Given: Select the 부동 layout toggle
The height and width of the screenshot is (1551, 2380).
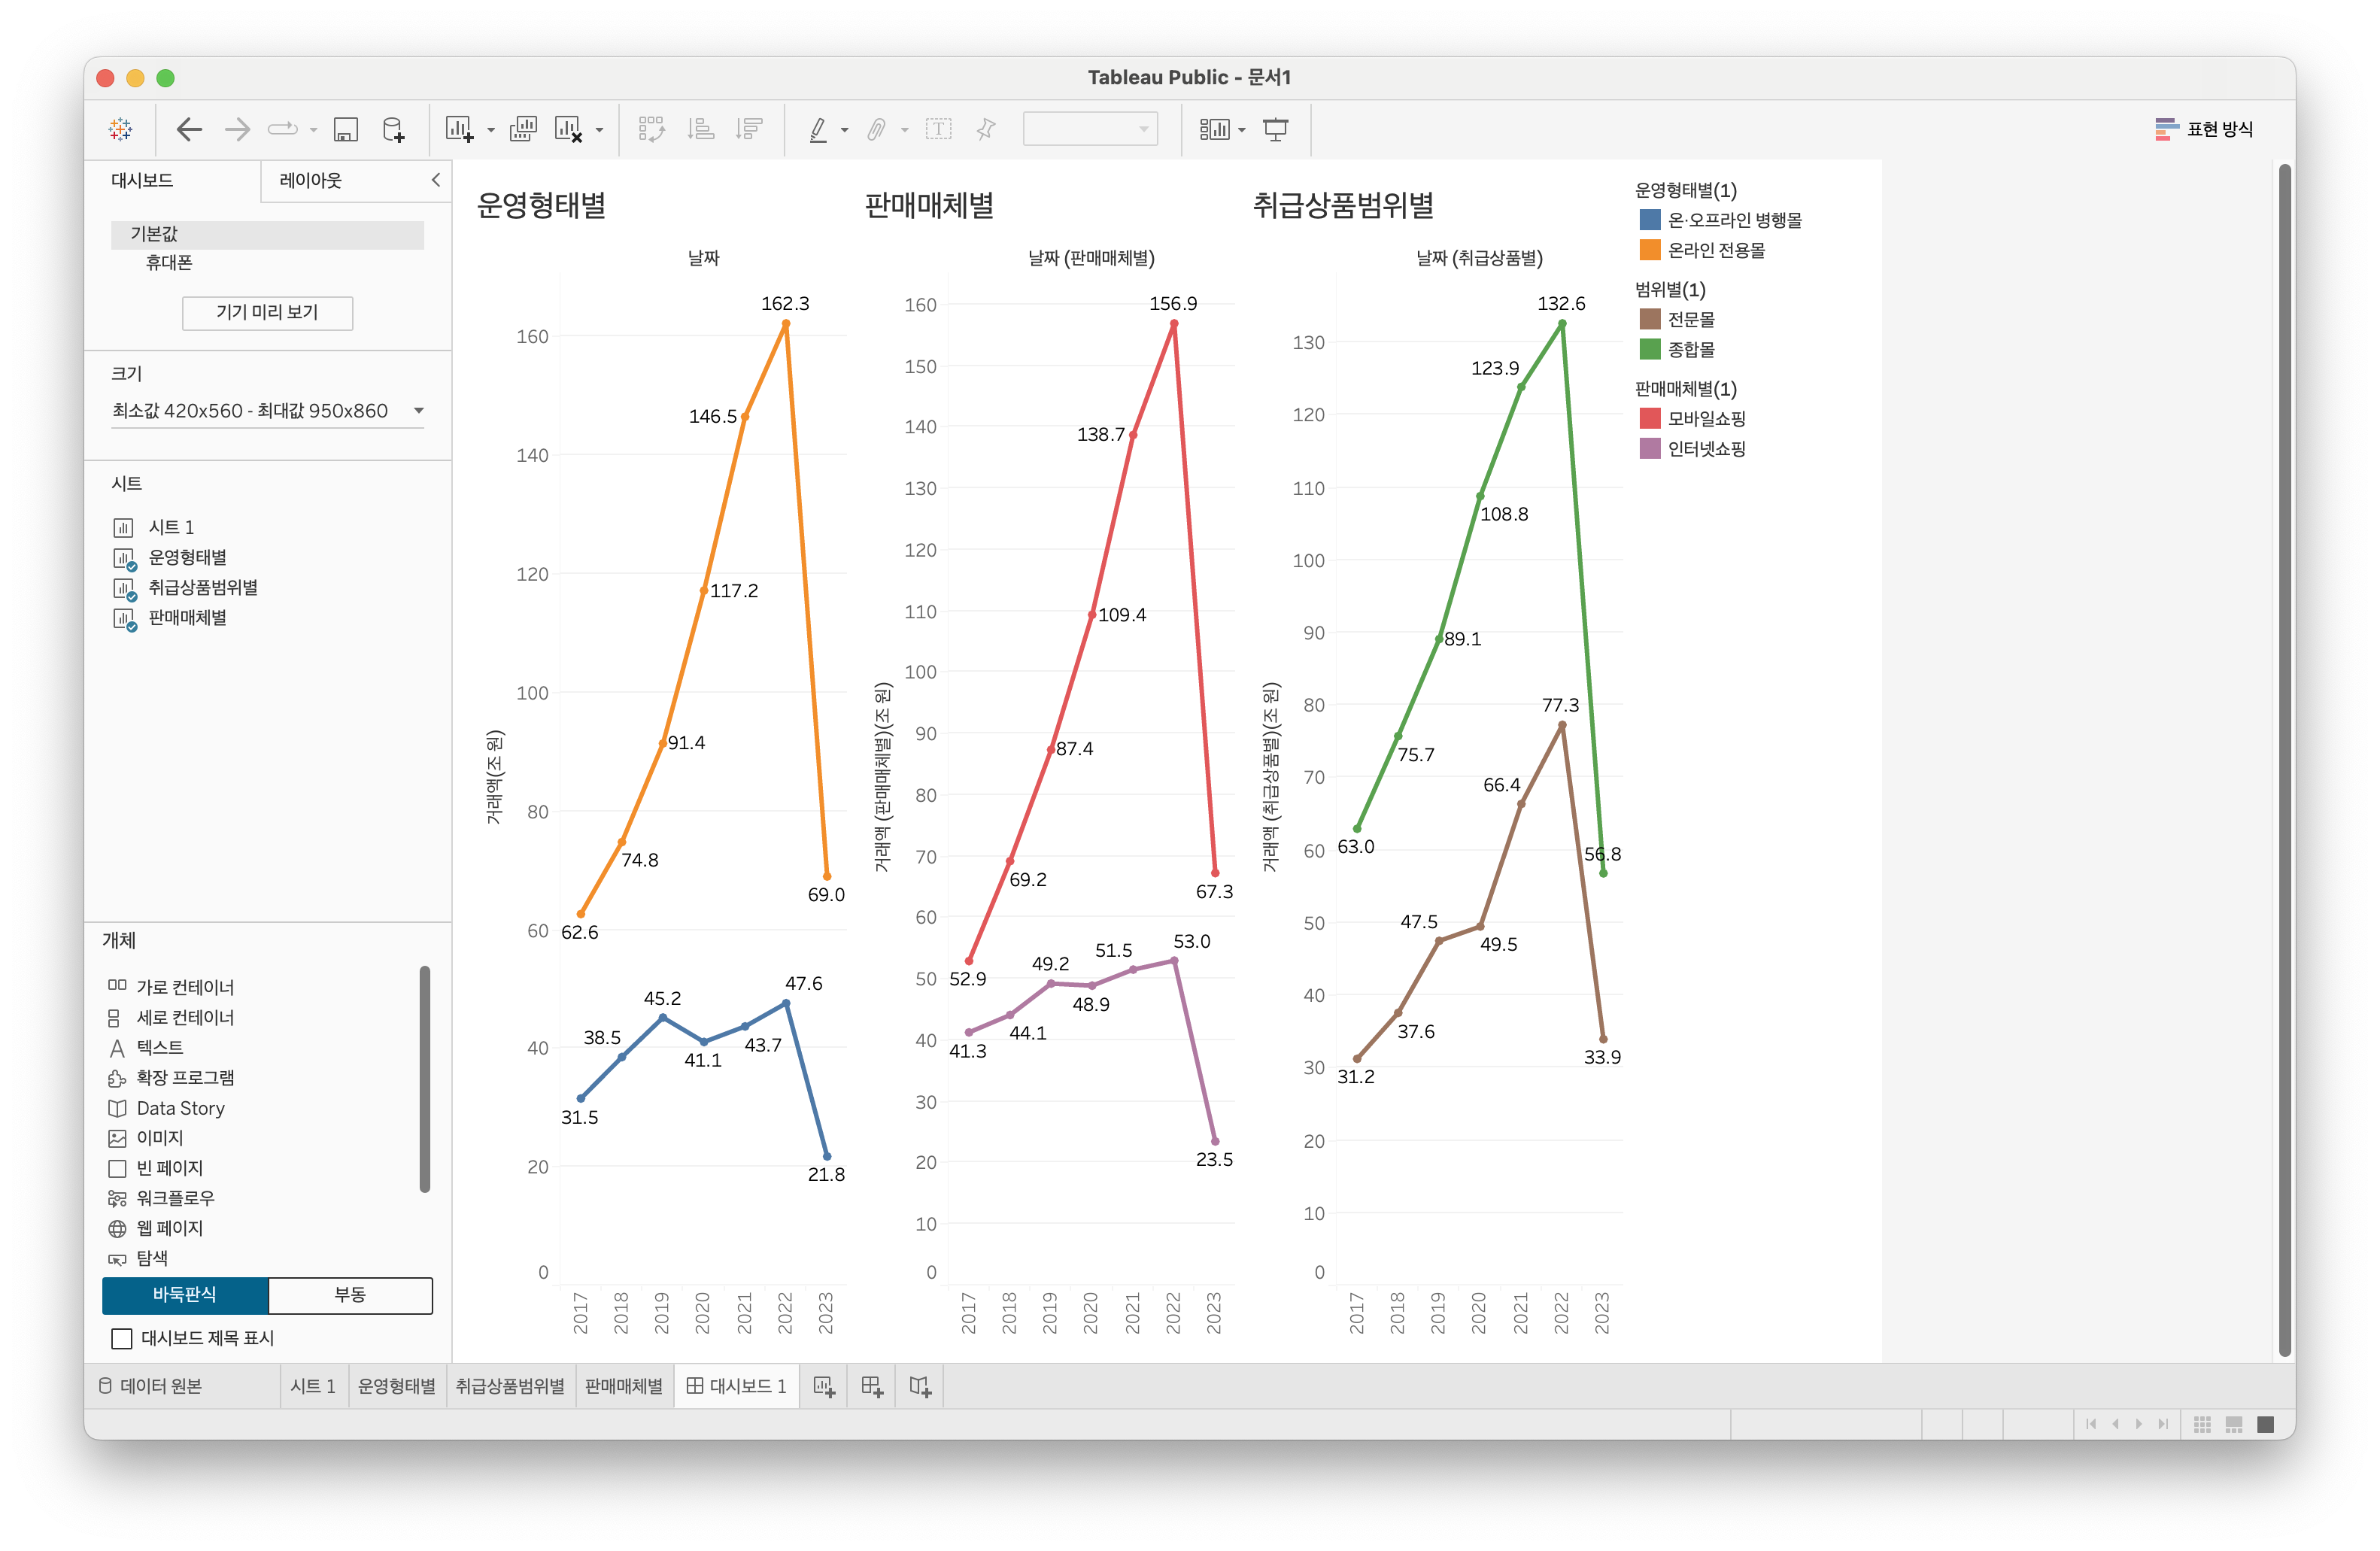Looking at the screenshot, I should pos(350,1294).
